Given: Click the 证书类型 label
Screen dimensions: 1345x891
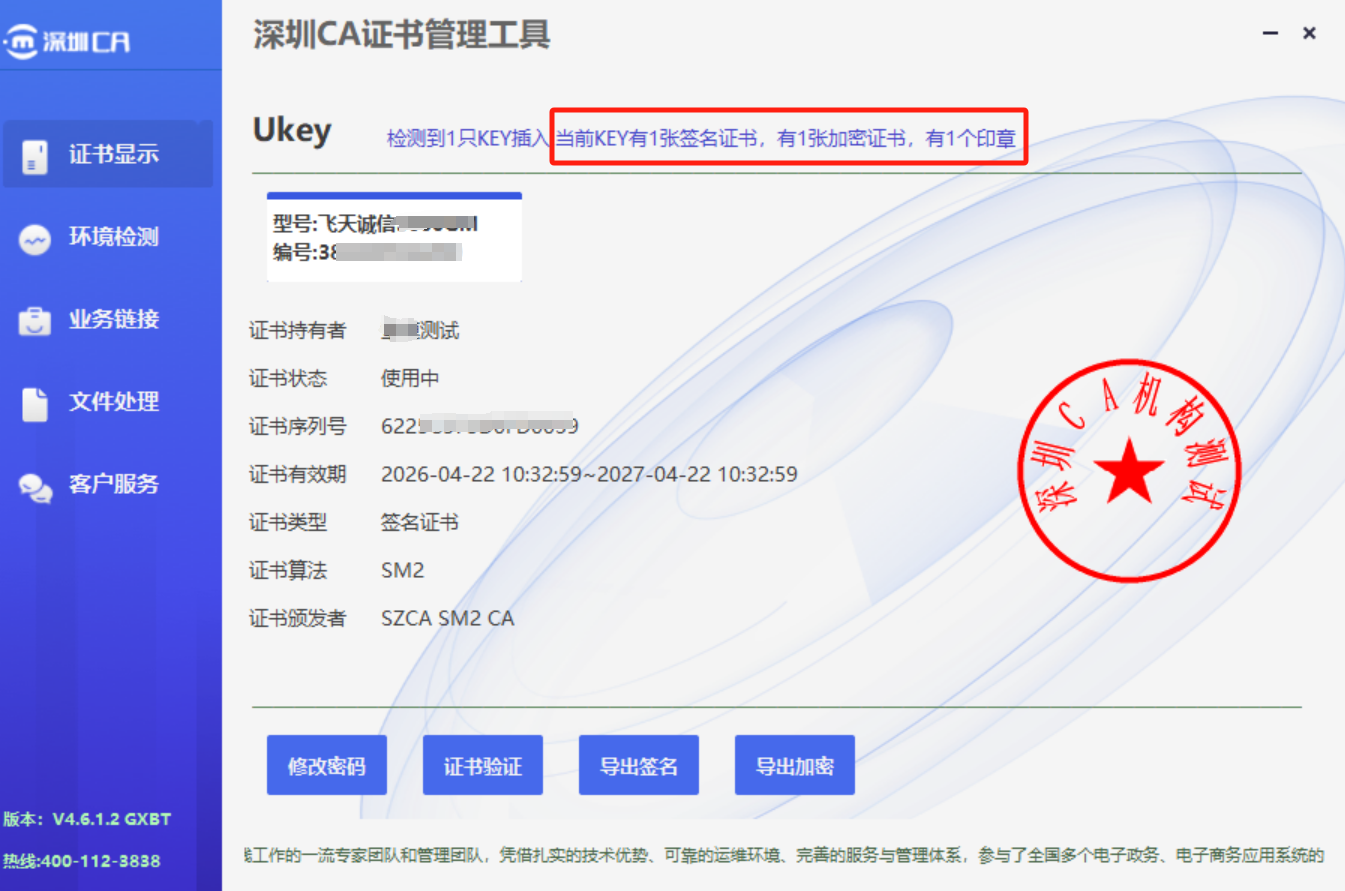Looking at the screenshot, I should [288, 523].
